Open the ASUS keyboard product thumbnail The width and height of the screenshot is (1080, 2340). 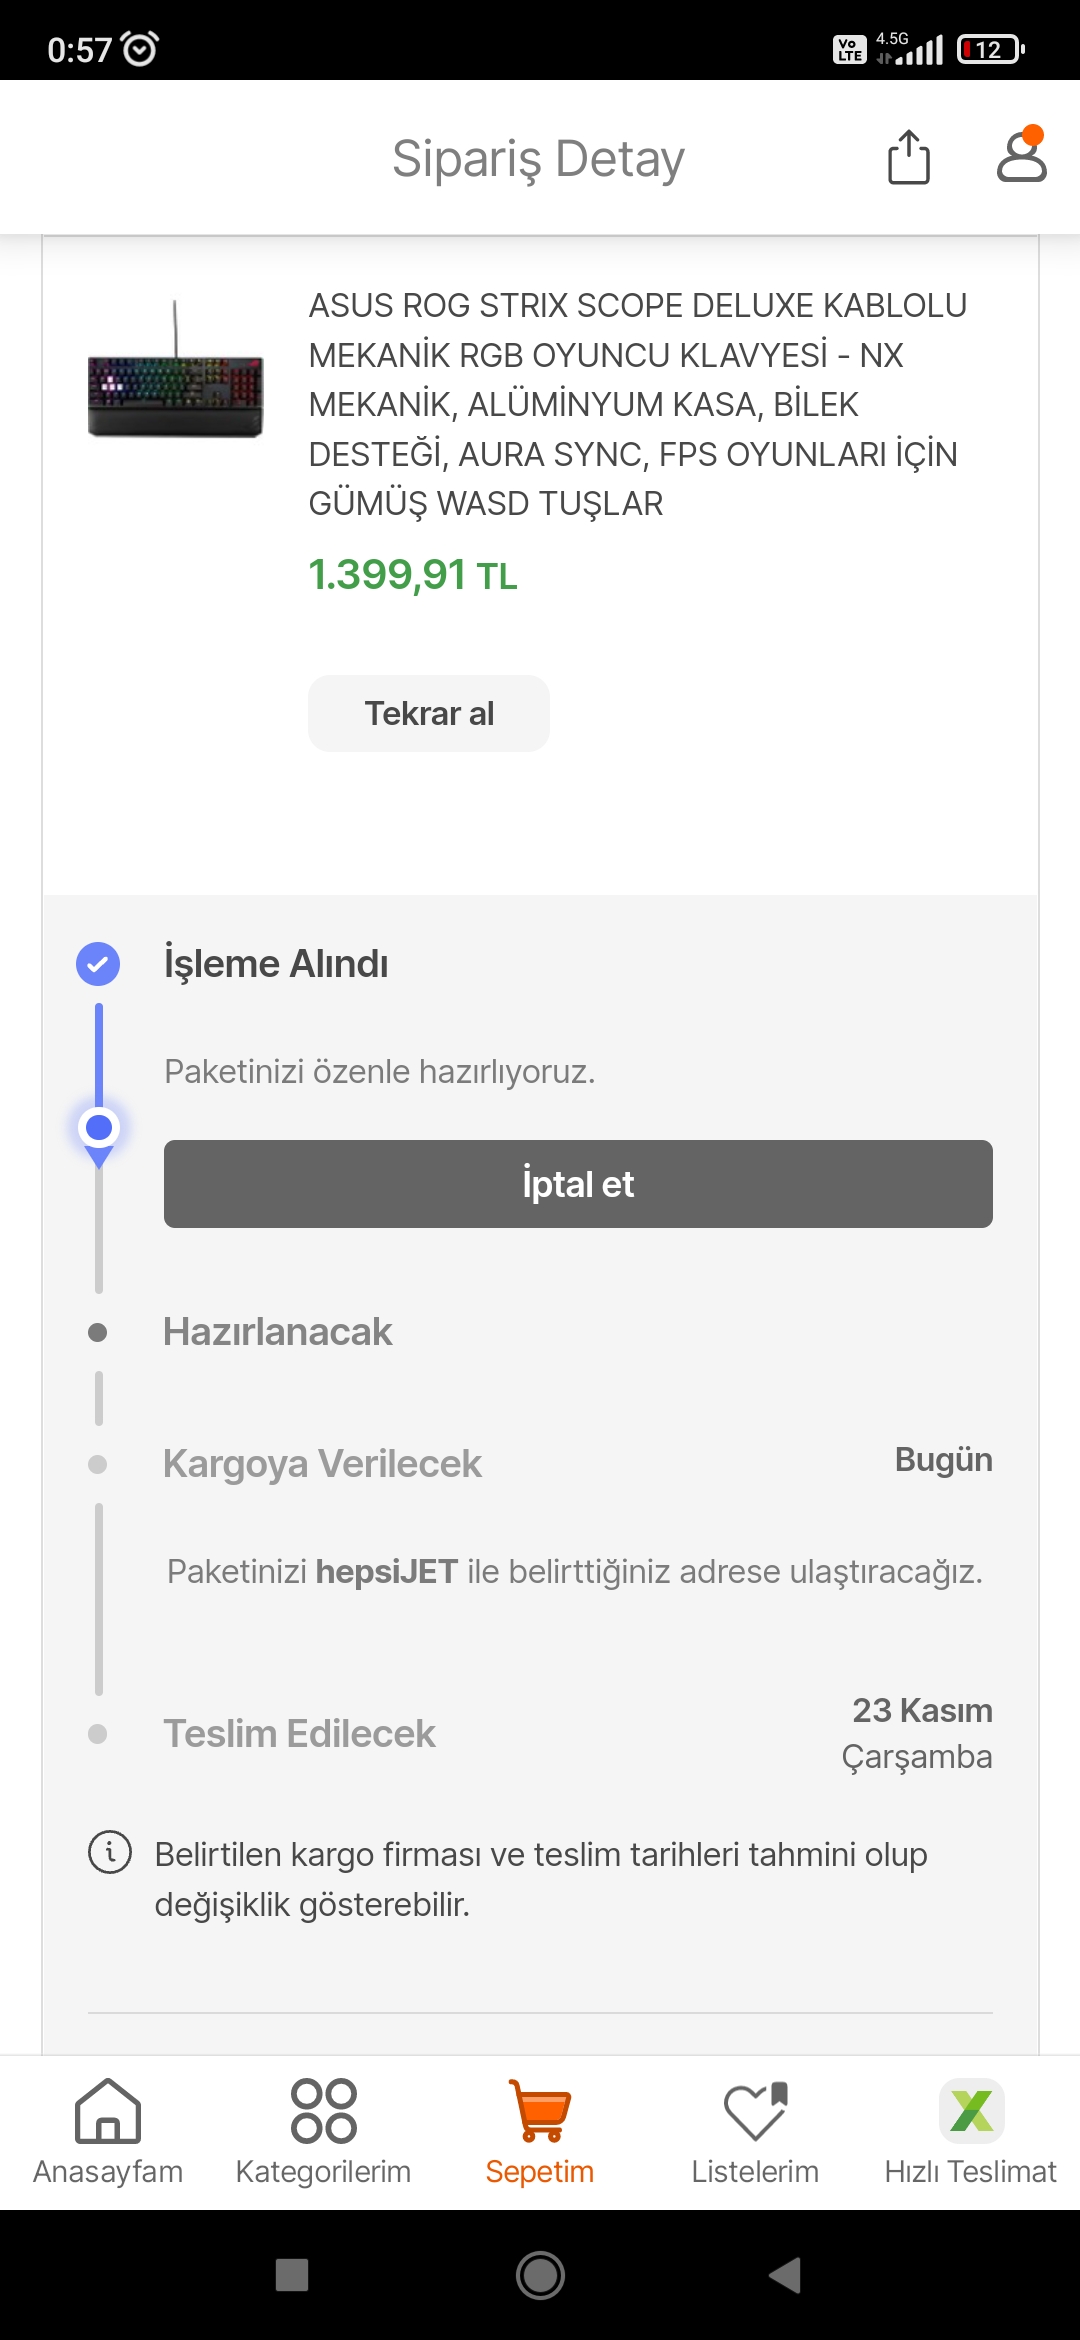click(x=176, y=372)
